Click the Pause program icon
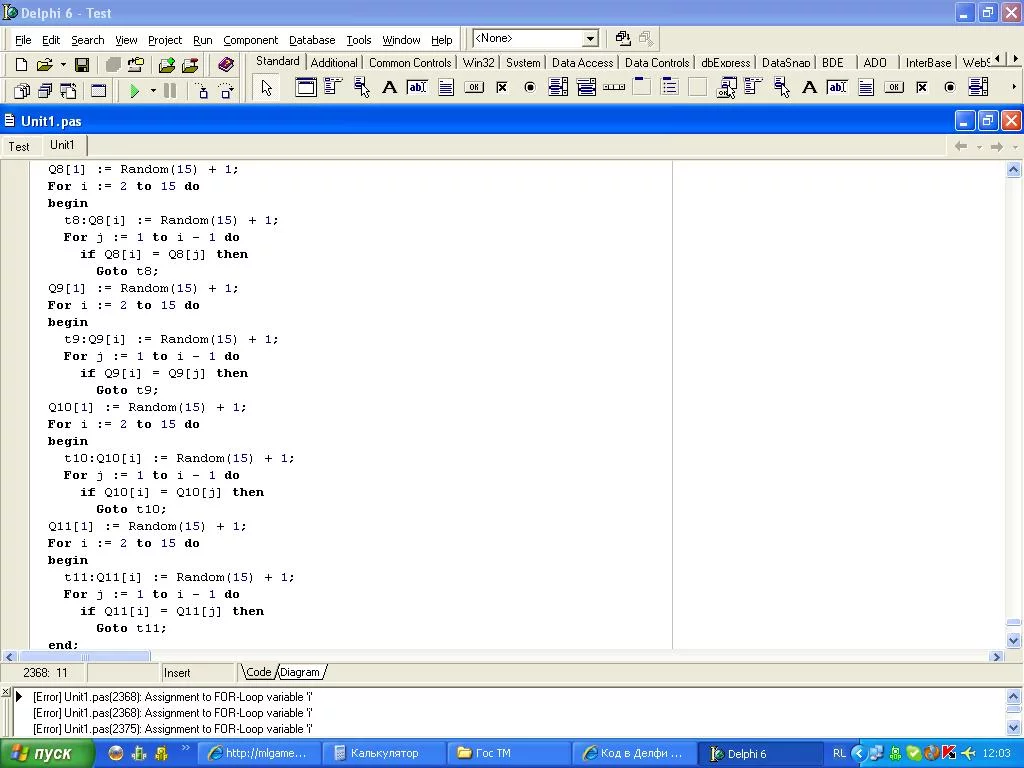This screenshot has height=768, width=1024. [x=170, y=91]
